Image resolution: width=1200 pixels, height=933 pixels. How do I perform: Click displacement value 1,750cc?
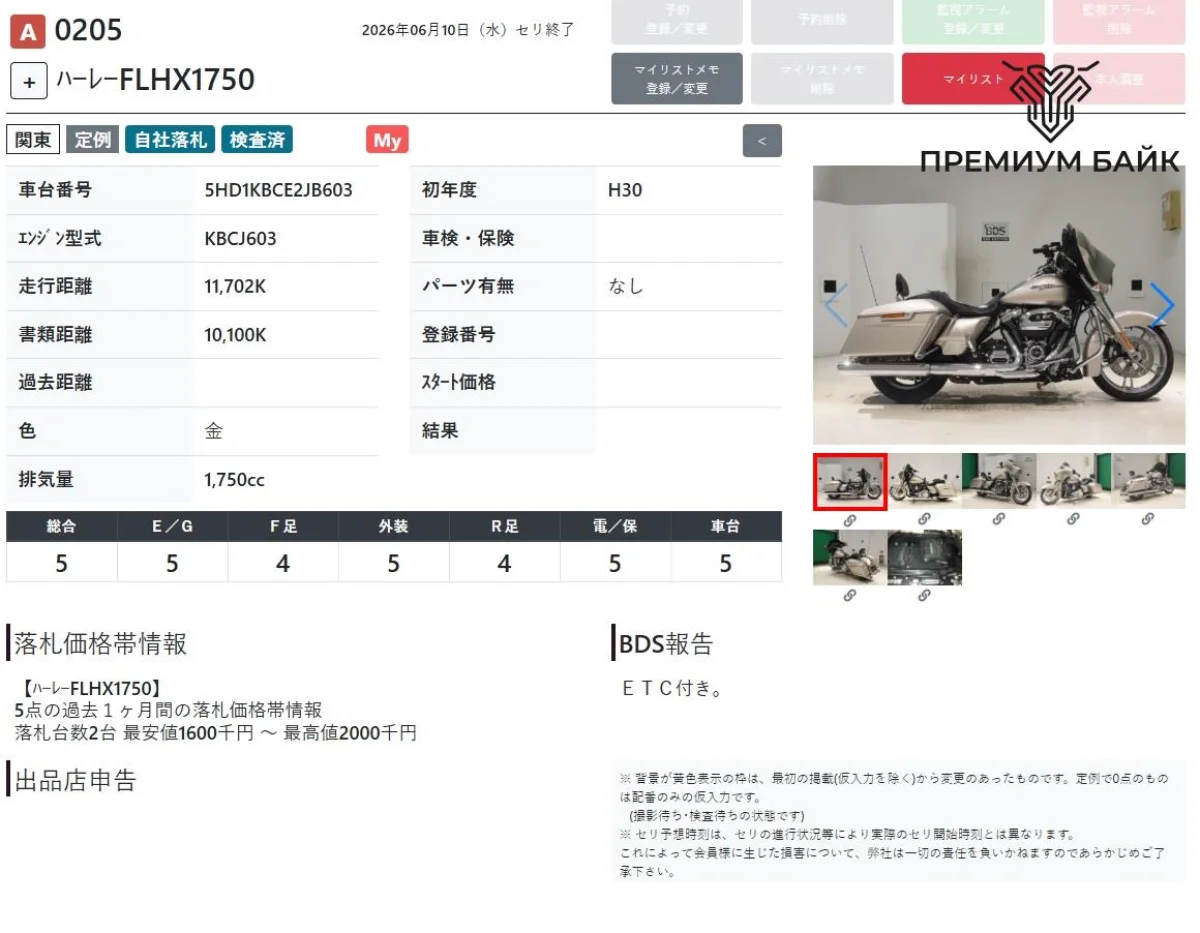coord(234,480)
